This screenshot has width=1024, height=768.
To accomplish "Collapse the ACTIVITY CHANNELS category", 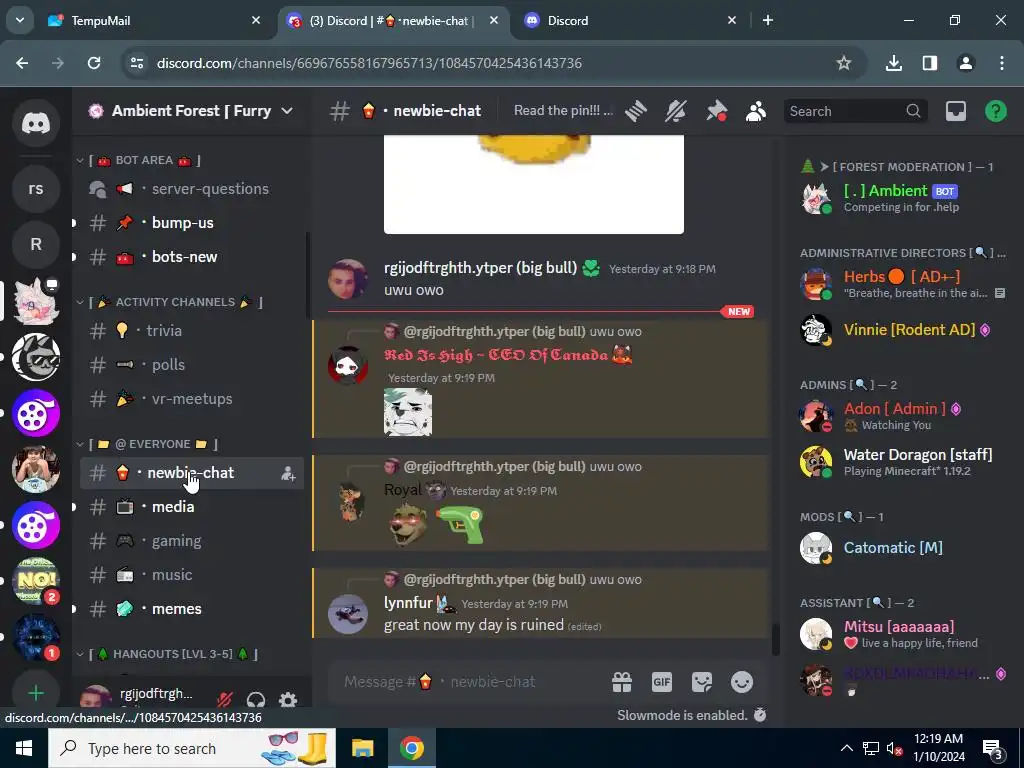I will pos(169,302).
